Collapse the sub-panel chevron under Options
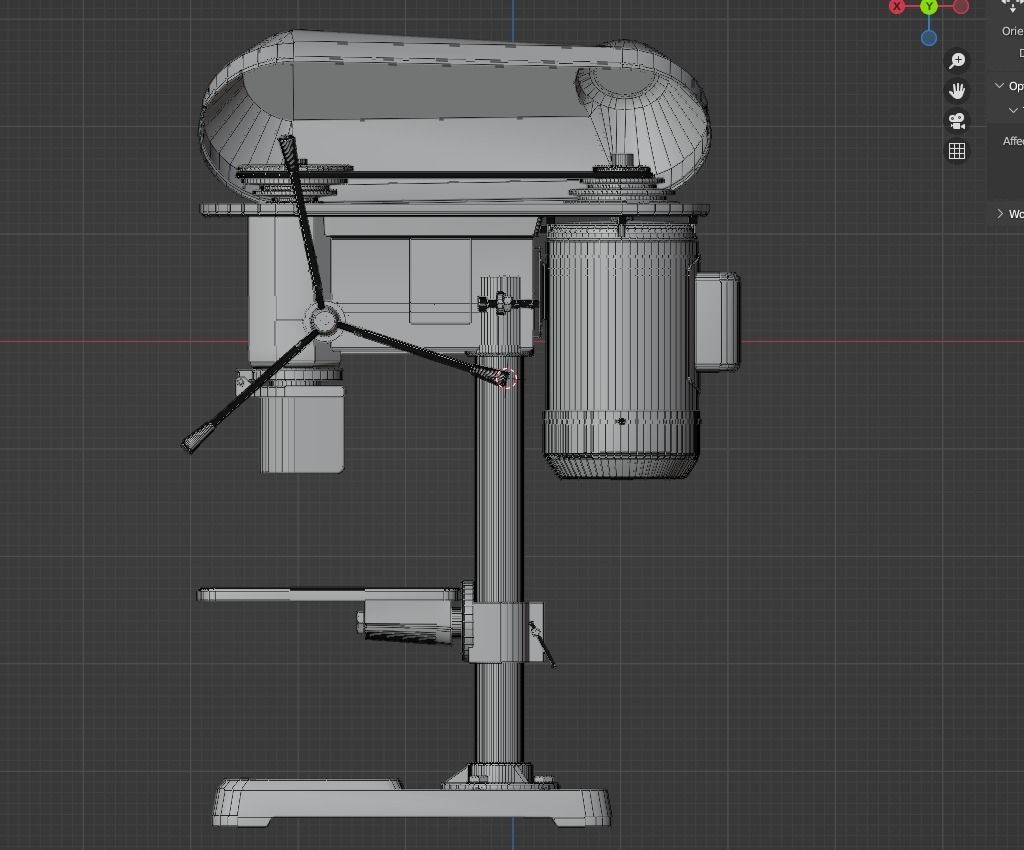Screen dimensions: 1024x850 (x=1013, y=110)
